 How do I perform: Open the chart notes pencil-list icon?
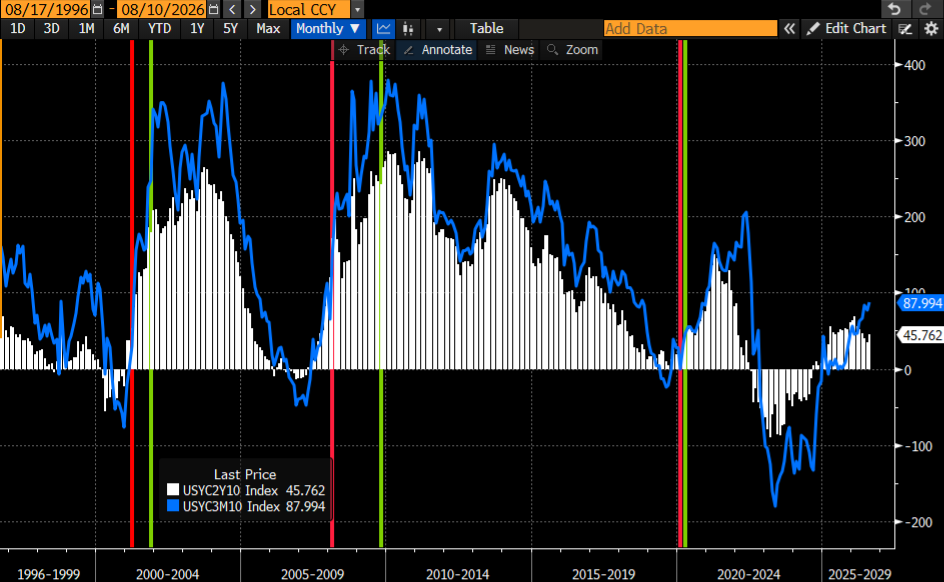point(905,28)
